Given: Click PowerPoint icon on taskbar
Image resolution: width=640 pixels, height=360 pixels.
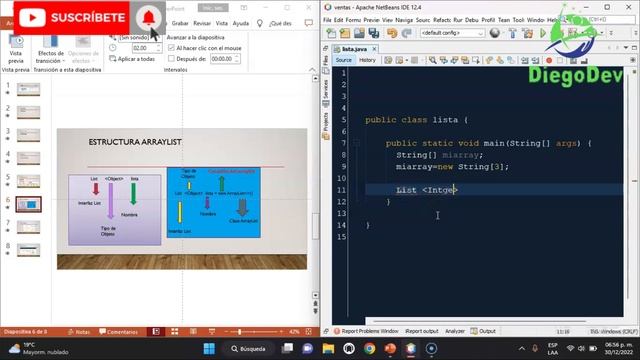Looking at the screenshot, I should 390,349.
